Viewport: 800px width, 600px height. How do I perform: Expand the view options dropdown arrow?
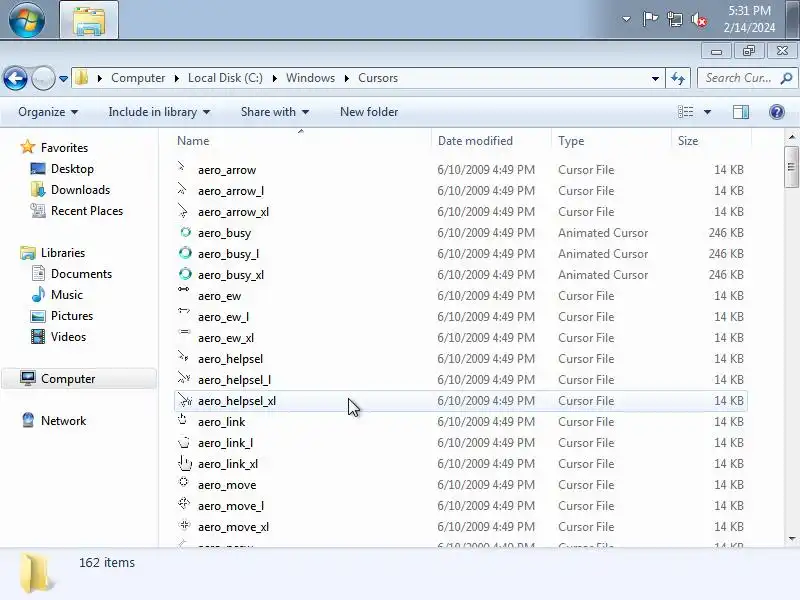pos(707,112)
